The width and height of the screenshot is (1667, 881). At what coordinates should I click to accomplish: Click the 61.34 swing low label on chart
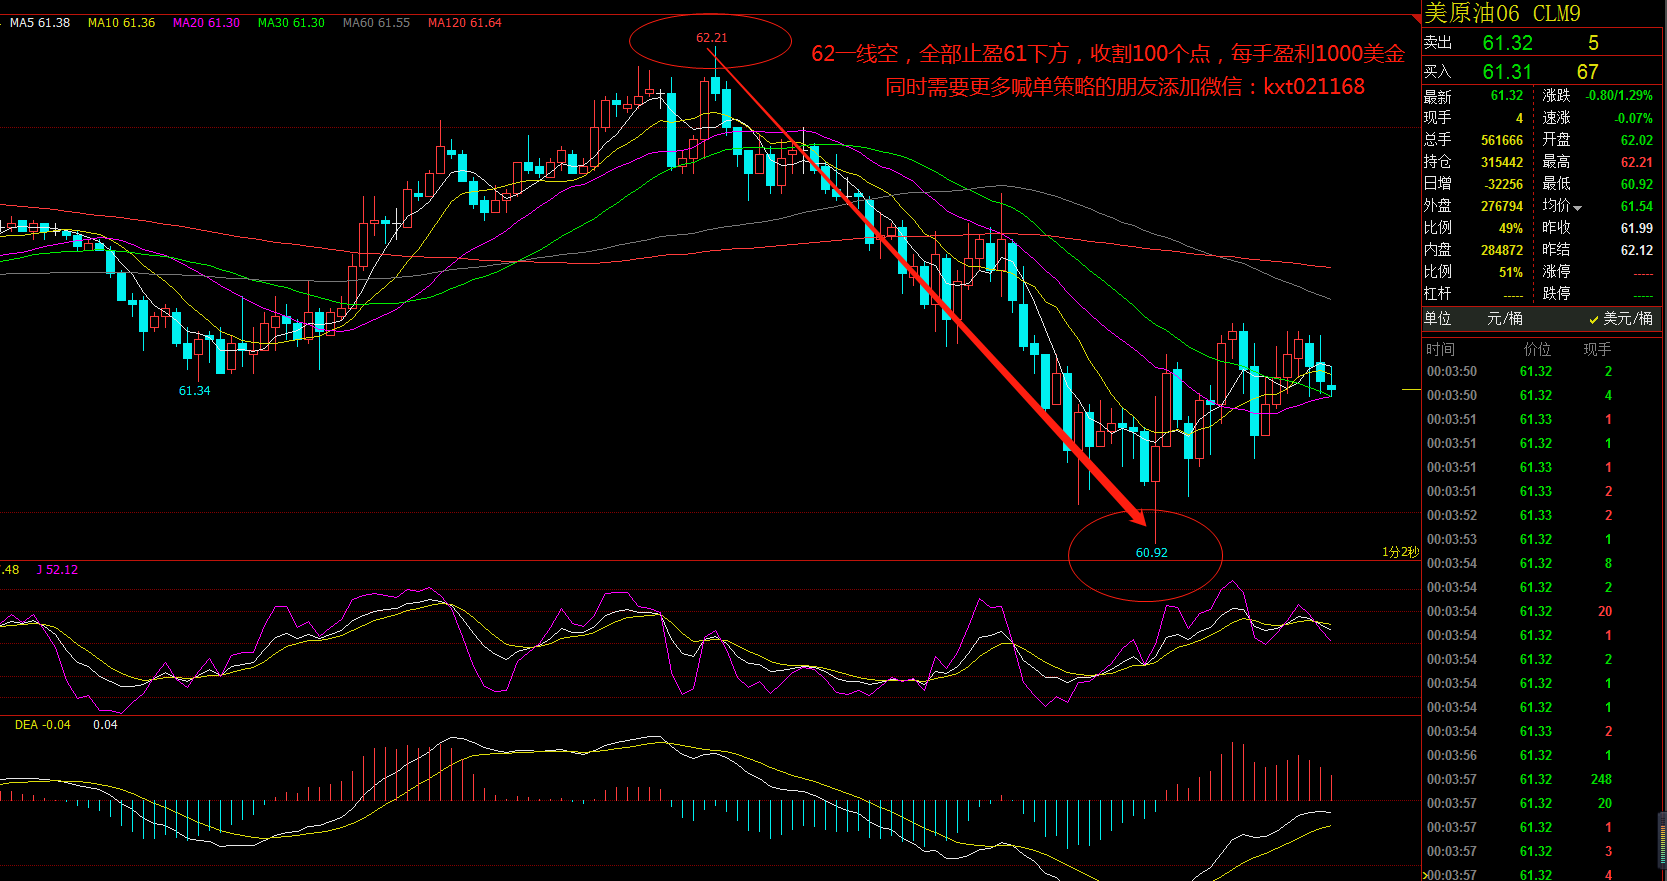(x=194, y=391)
